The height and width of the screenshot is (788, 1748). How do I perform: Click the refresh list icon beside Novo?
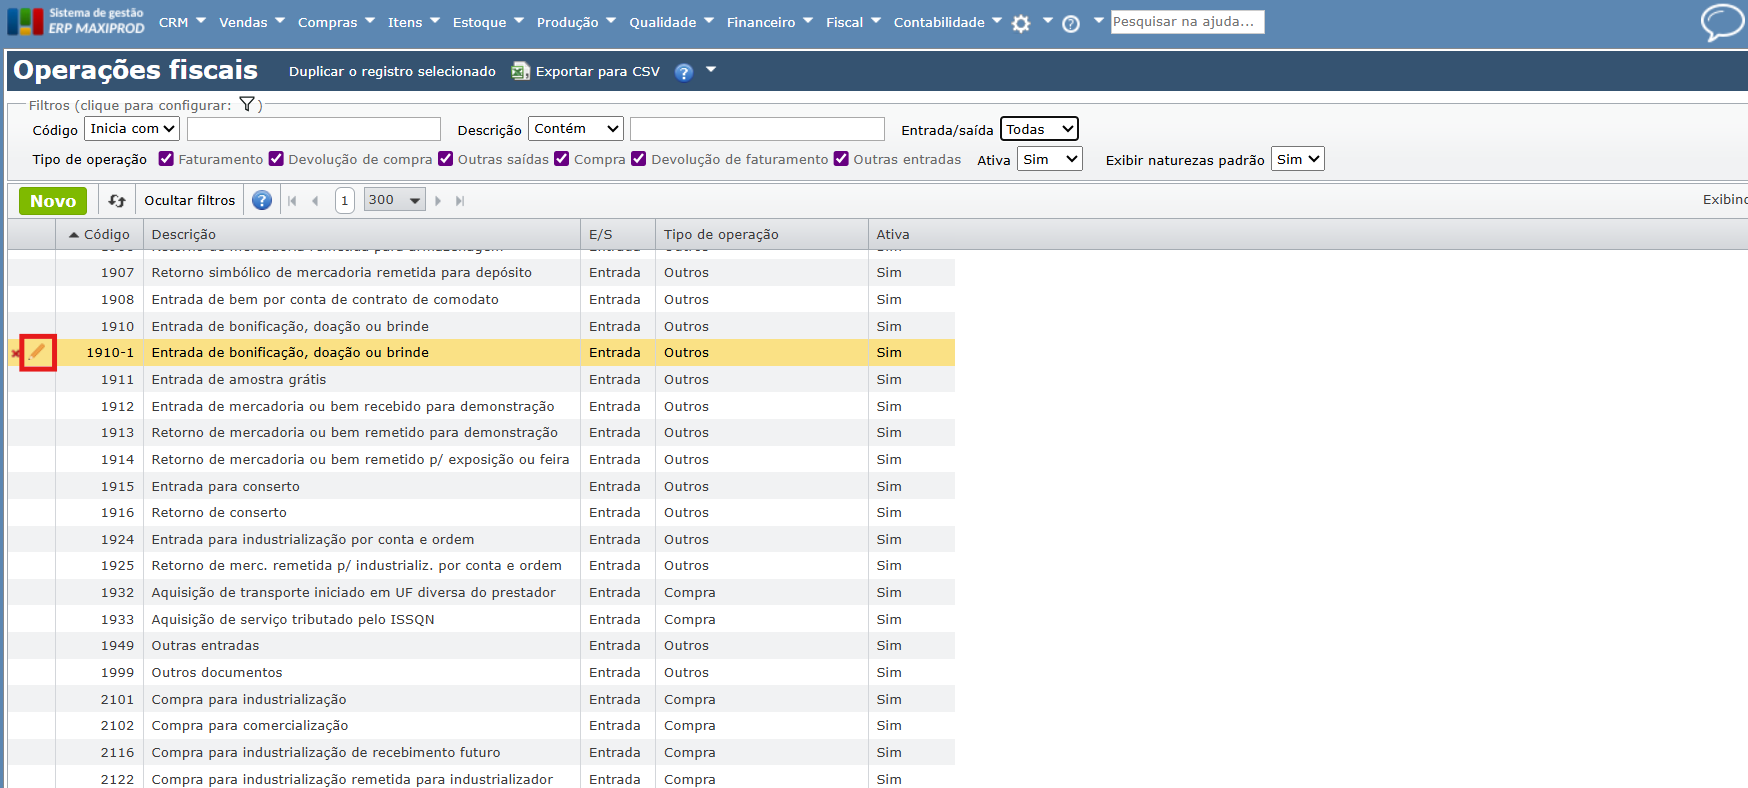point(117,201)
